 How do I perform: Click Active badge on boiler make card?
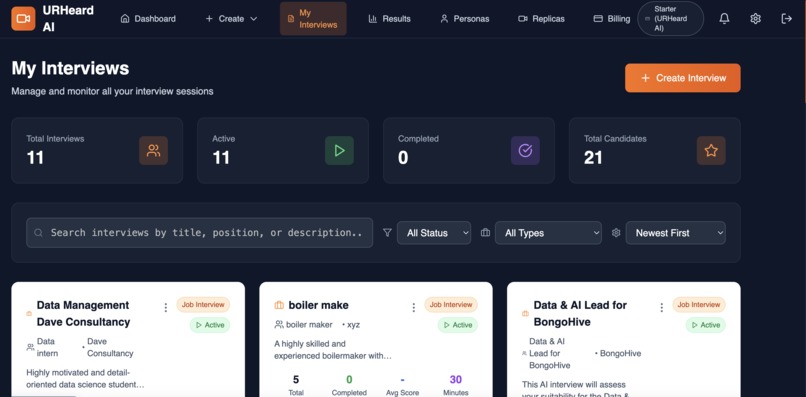point(457,325)
